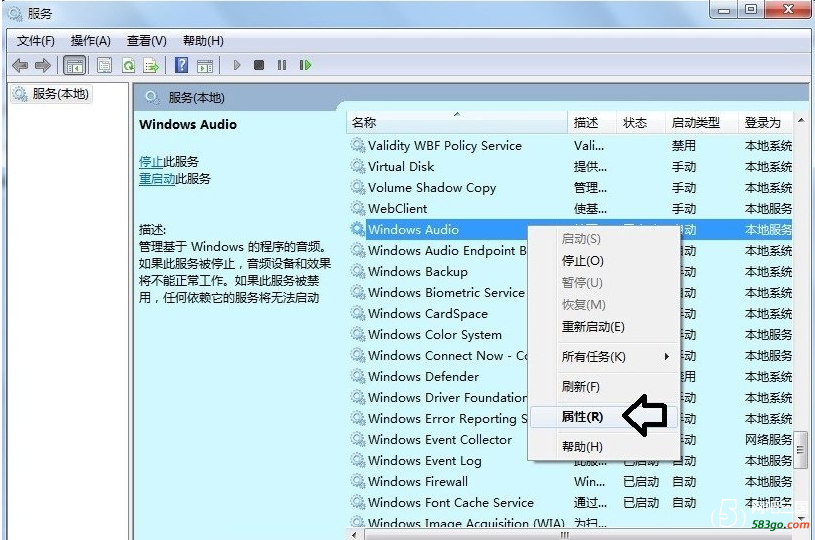Select the Windows Biometric Service row
This screenshot has height=540, width=815.
(438, 293)
